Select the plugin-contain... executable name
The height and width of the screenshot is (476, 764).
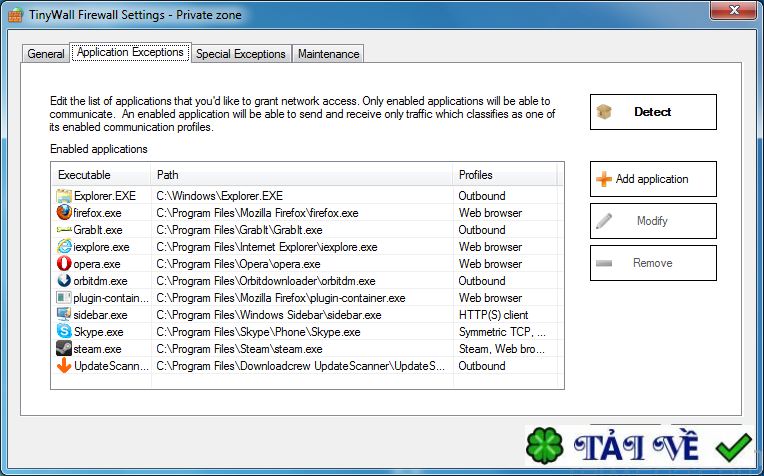point(111,298)
